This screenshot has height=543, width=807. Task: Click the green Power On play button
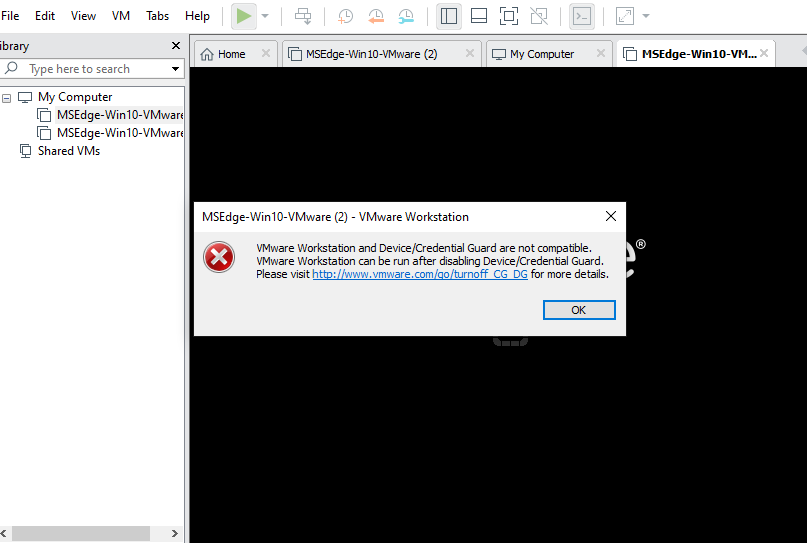click(243, 16)
